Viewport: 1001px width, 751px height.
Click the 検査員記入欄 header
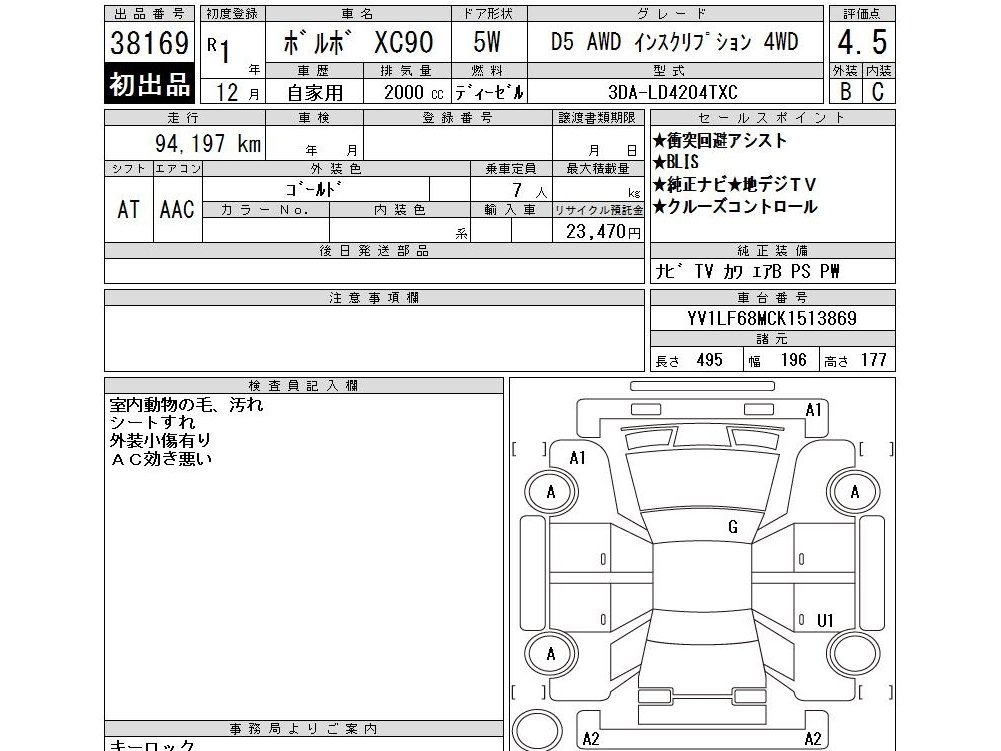click(x=304, y=386)
